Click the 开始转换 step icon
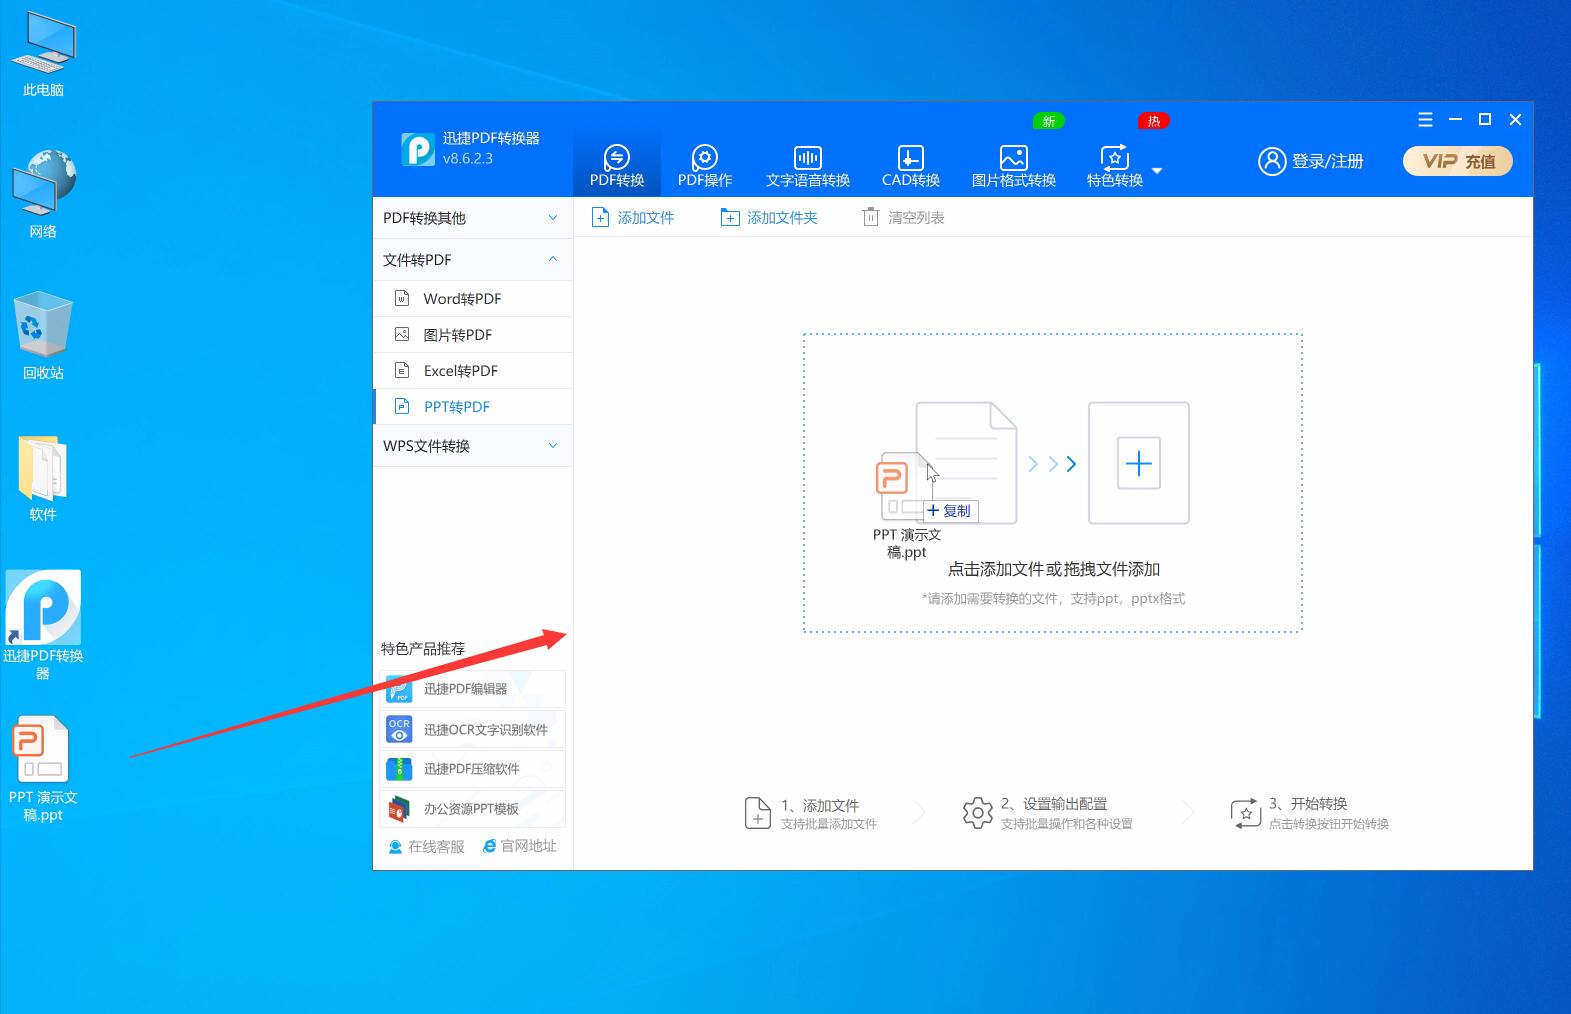Screen dimensions: 1571x1014 click(x=1246, y=813)
